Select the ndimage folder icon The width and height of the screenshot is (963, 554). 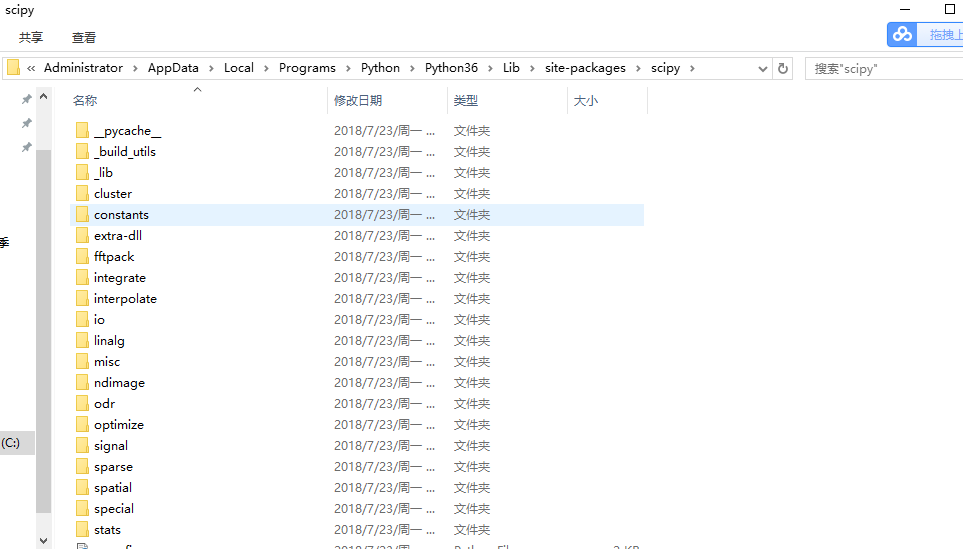click(82, 382)
